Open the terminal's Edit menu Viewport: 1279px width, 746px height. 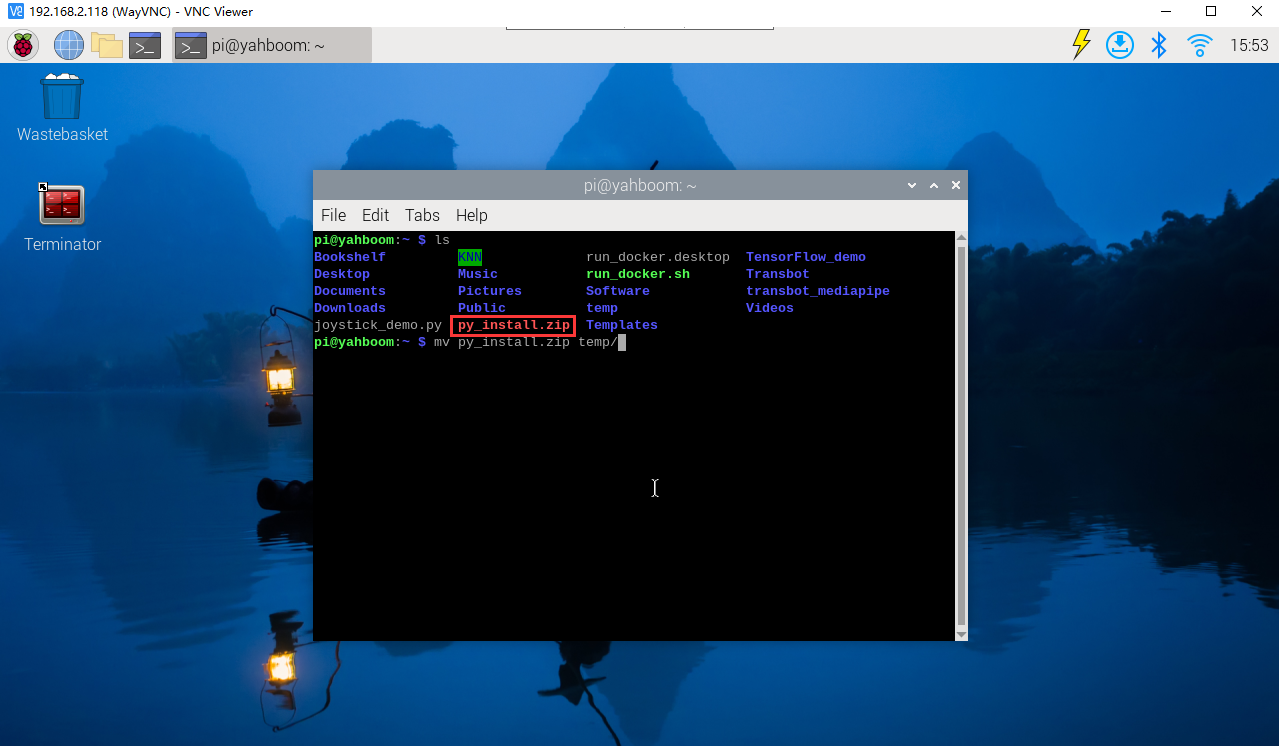click(375, 215)
